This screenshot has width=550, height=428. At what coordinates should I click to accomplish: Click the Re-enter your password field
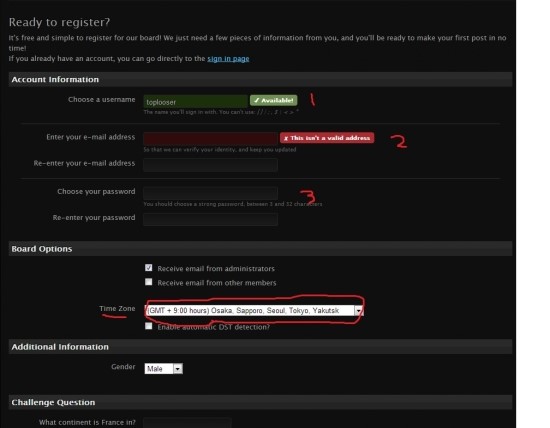pyautogui.click(x=210, y=219)
